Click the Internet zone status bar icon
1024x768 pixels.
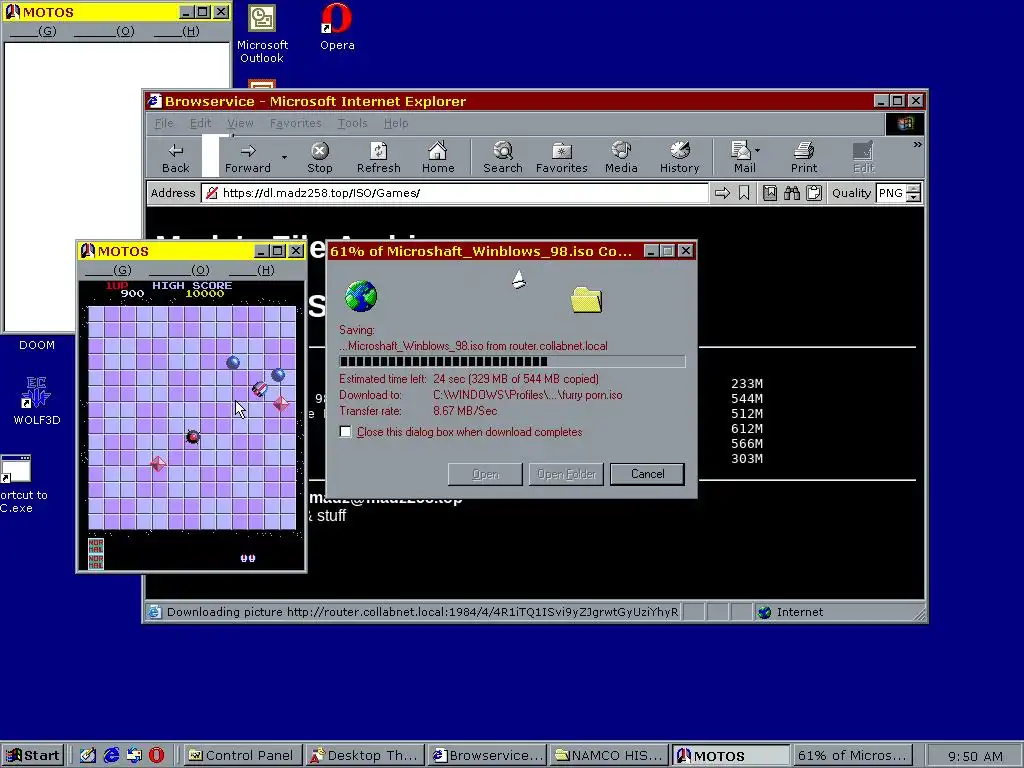point(764,612)
